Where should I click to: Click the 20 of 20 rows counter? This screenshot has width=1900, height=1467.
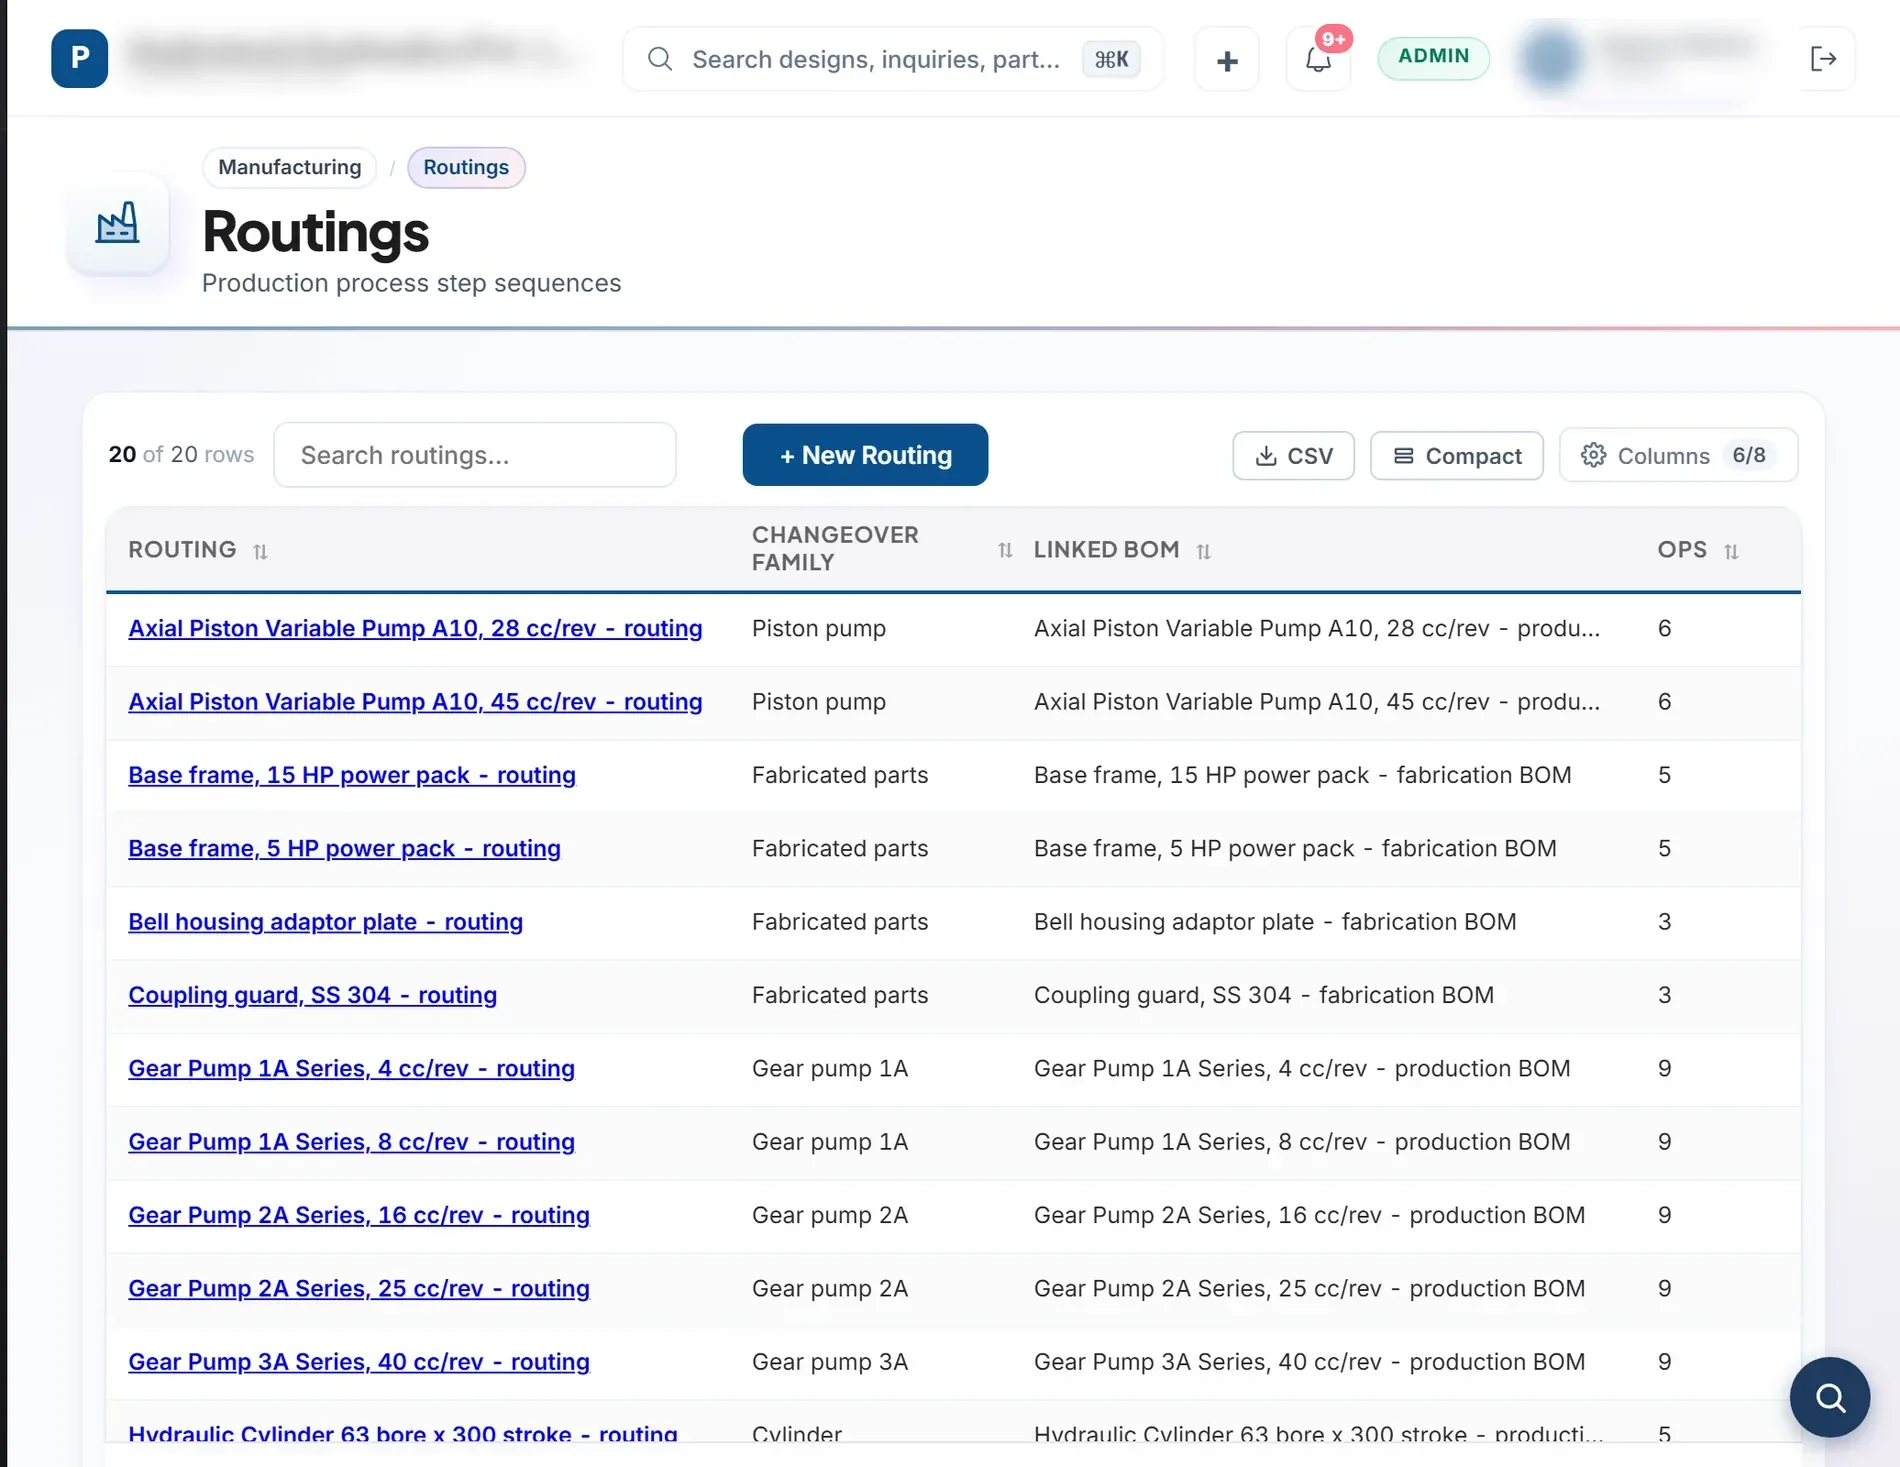181,455
